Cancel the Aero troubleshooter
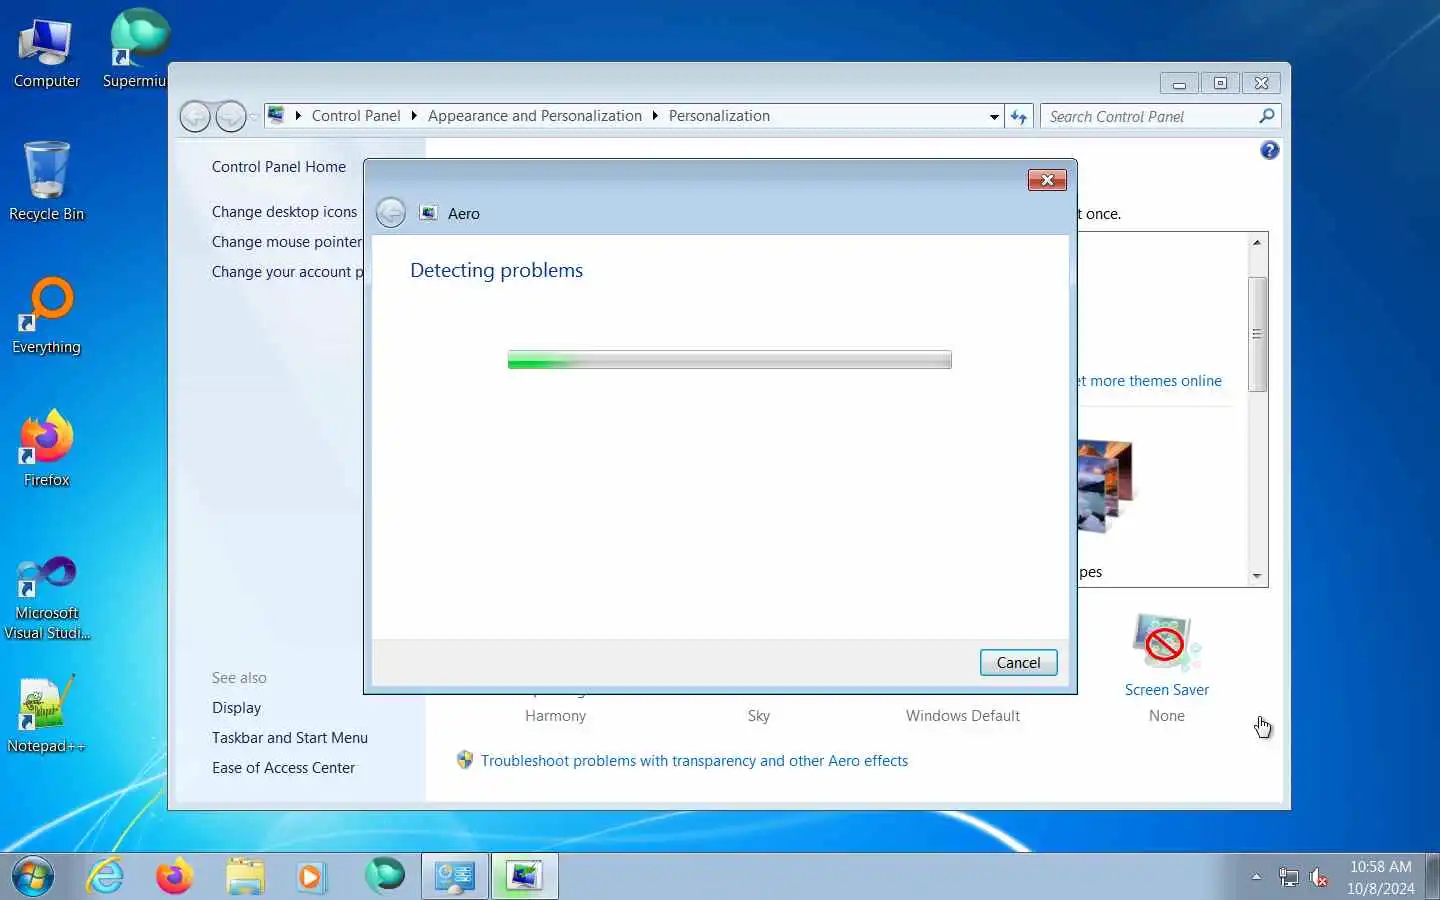Image resolution: width=1440 pixels, height=900 pixels. pyautogui.click(x=1018, y=662)
